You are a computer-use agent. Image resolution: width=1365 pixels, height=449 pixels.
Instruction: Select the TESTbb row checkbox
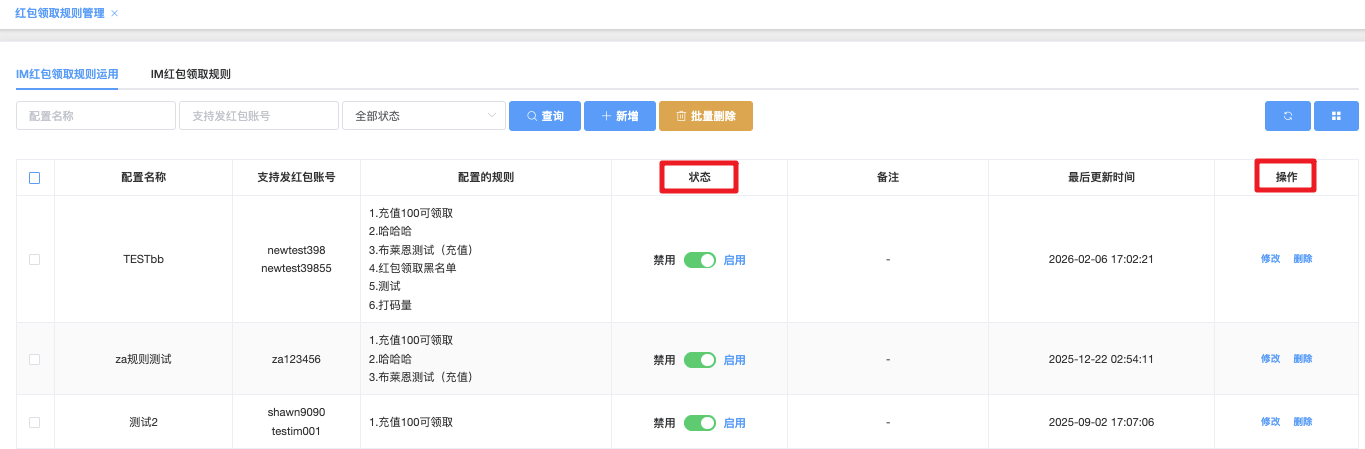pyautogui.click(x=35, y=259)
